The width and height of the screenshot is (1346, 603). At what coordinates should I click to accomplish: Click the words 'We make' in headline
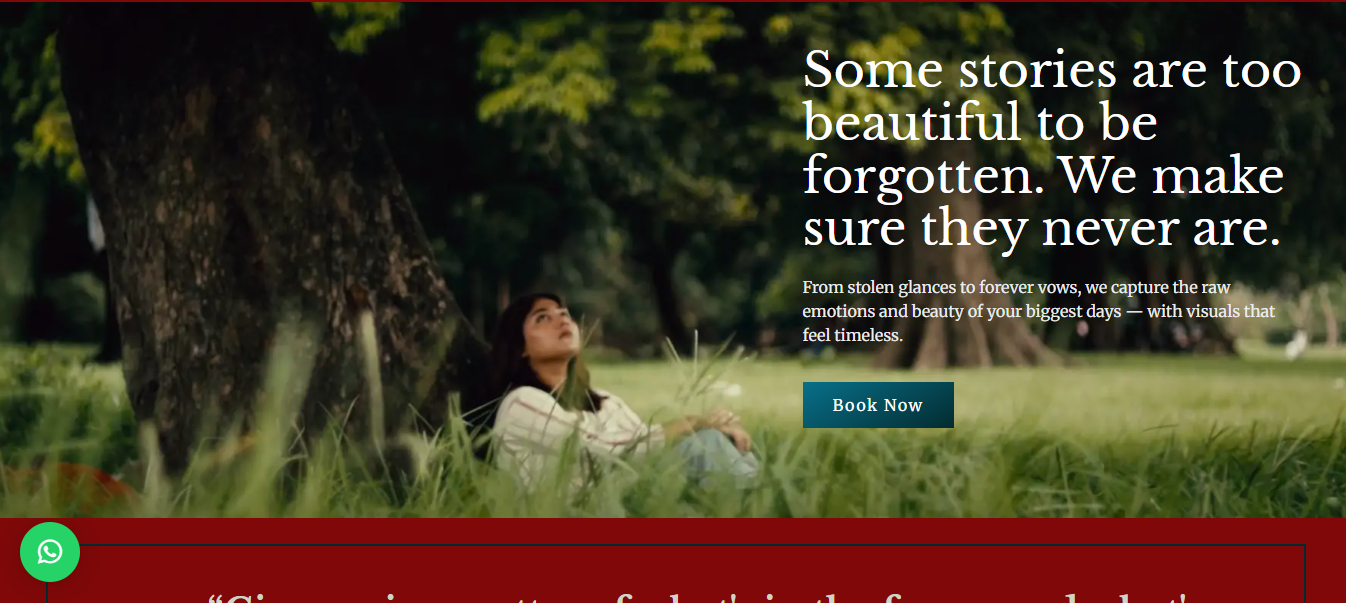click(x=1171, y=177)
